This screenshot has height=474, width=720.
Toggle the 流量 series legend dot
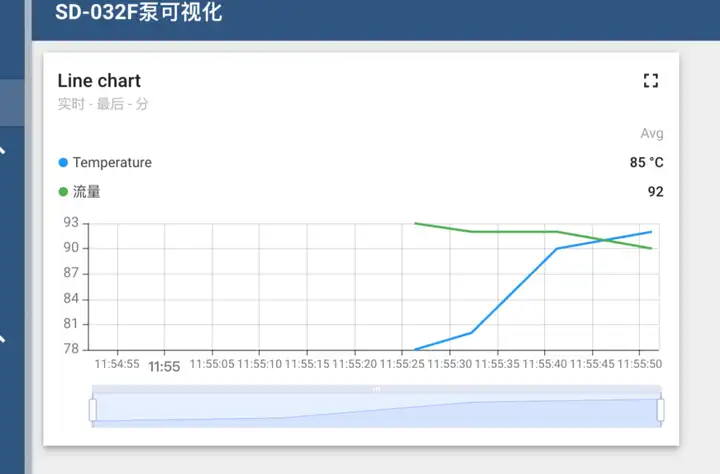tap(63, 192)
